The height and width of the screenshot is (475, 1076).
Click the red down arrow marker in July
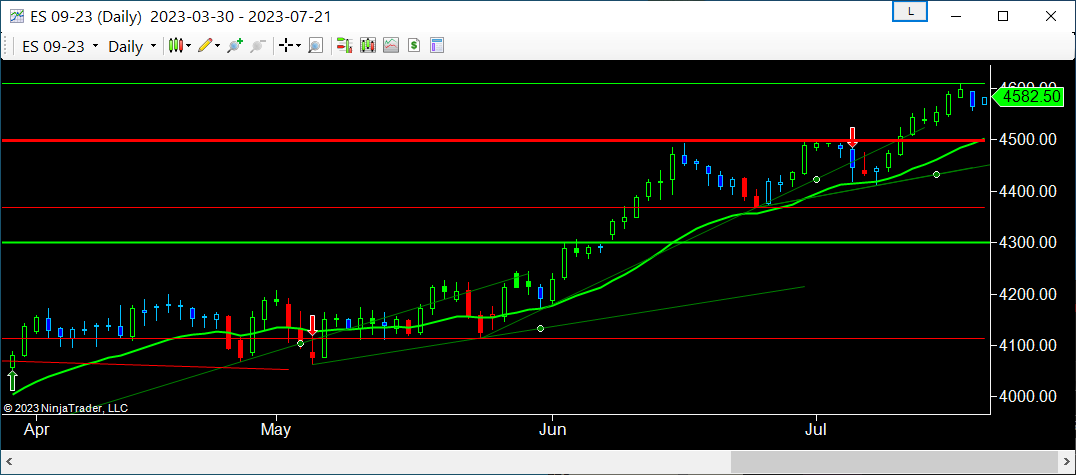coord(852,137)
